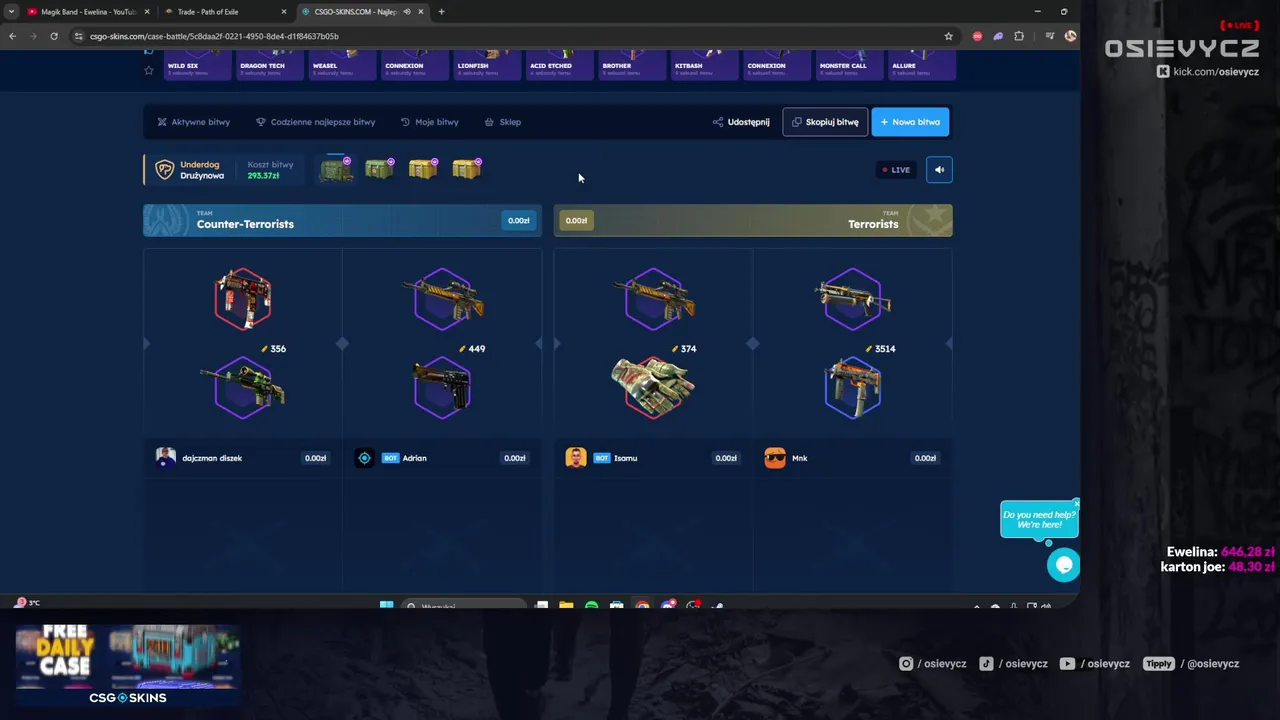Switch to the Magik Band YouTube tab

click(87, 12)
